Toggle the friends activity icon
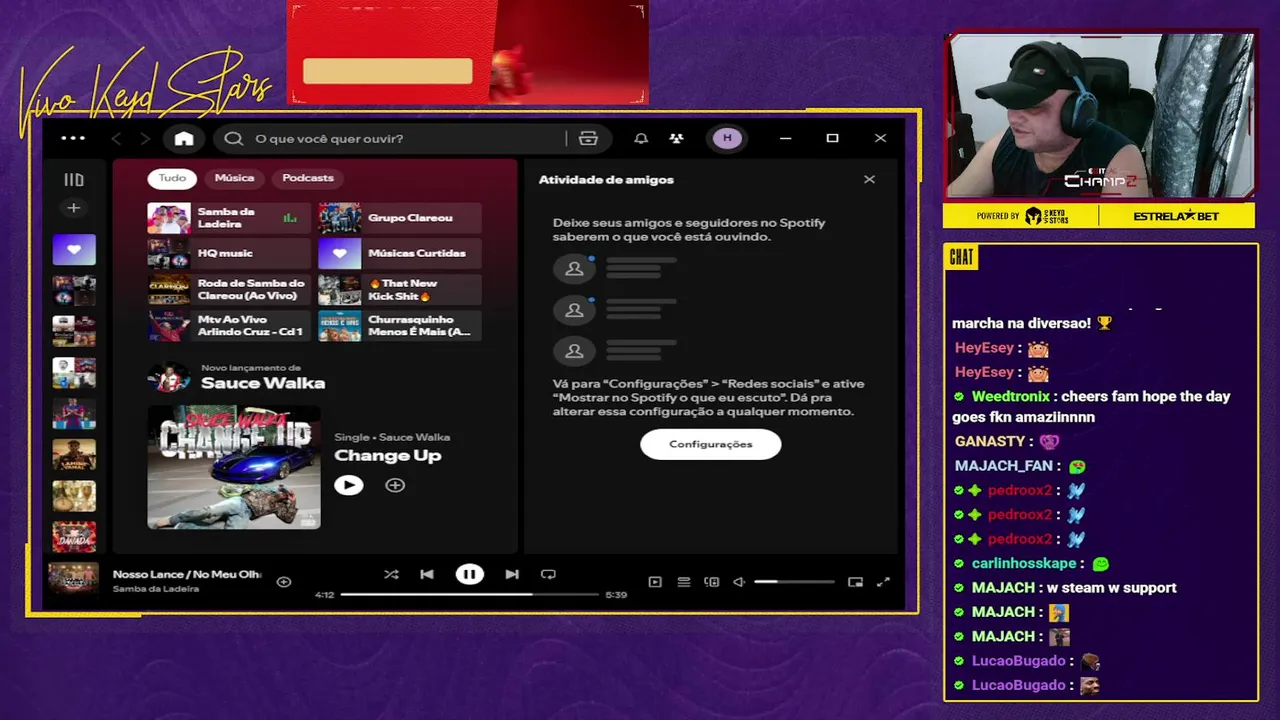The width and height of the screenshot is (1280, 720). coord(677,138)
